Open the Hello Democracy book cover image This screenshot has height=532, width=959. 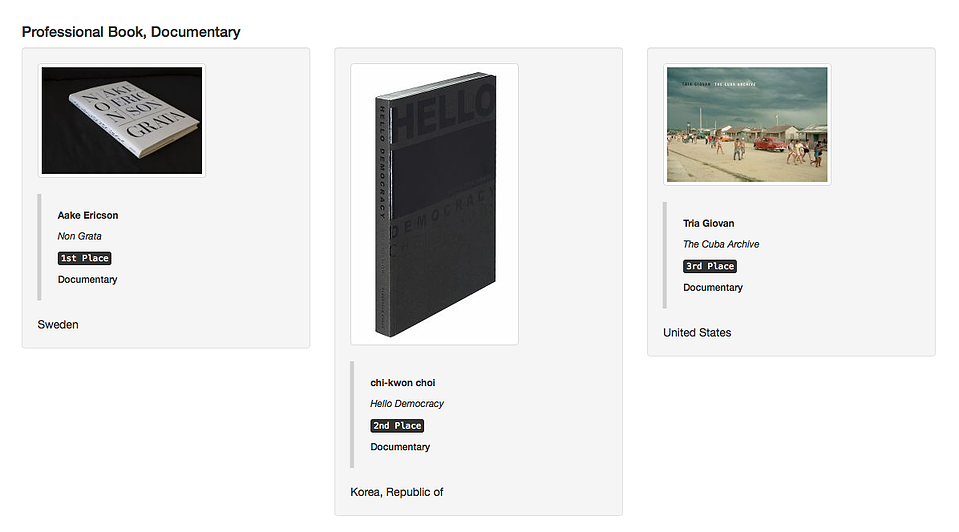tap(434, 204)
